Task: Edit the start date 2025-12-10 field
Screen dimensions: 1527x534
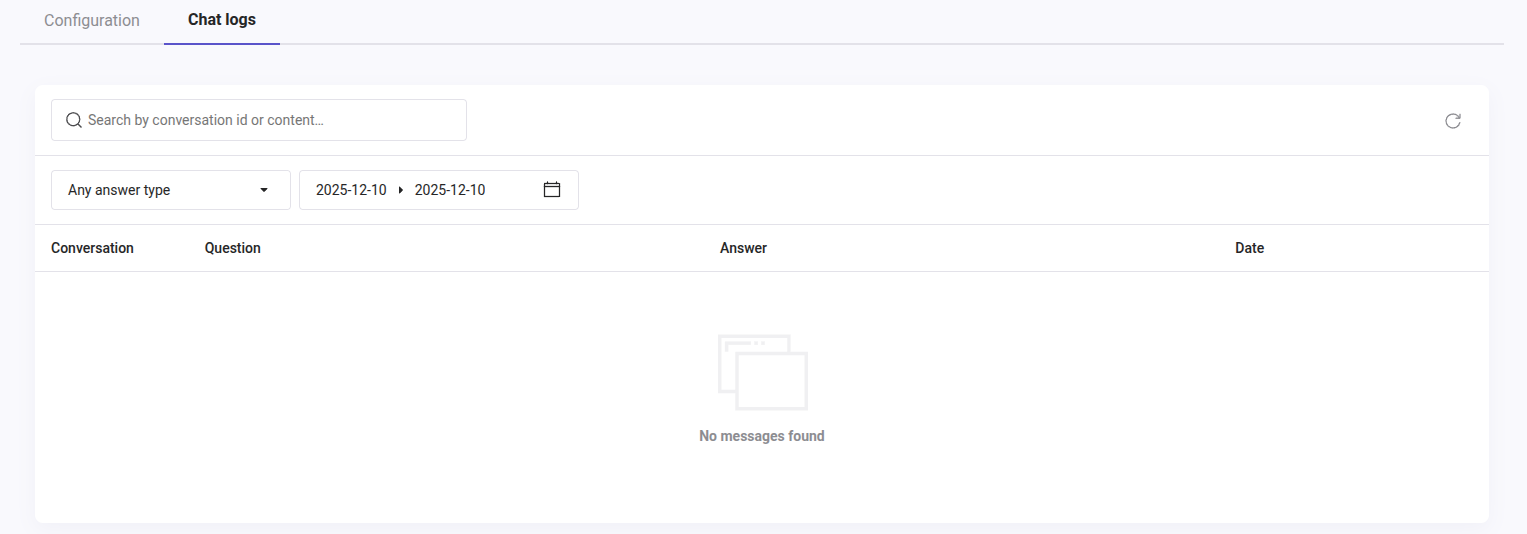Action: [x=351, y=190]
